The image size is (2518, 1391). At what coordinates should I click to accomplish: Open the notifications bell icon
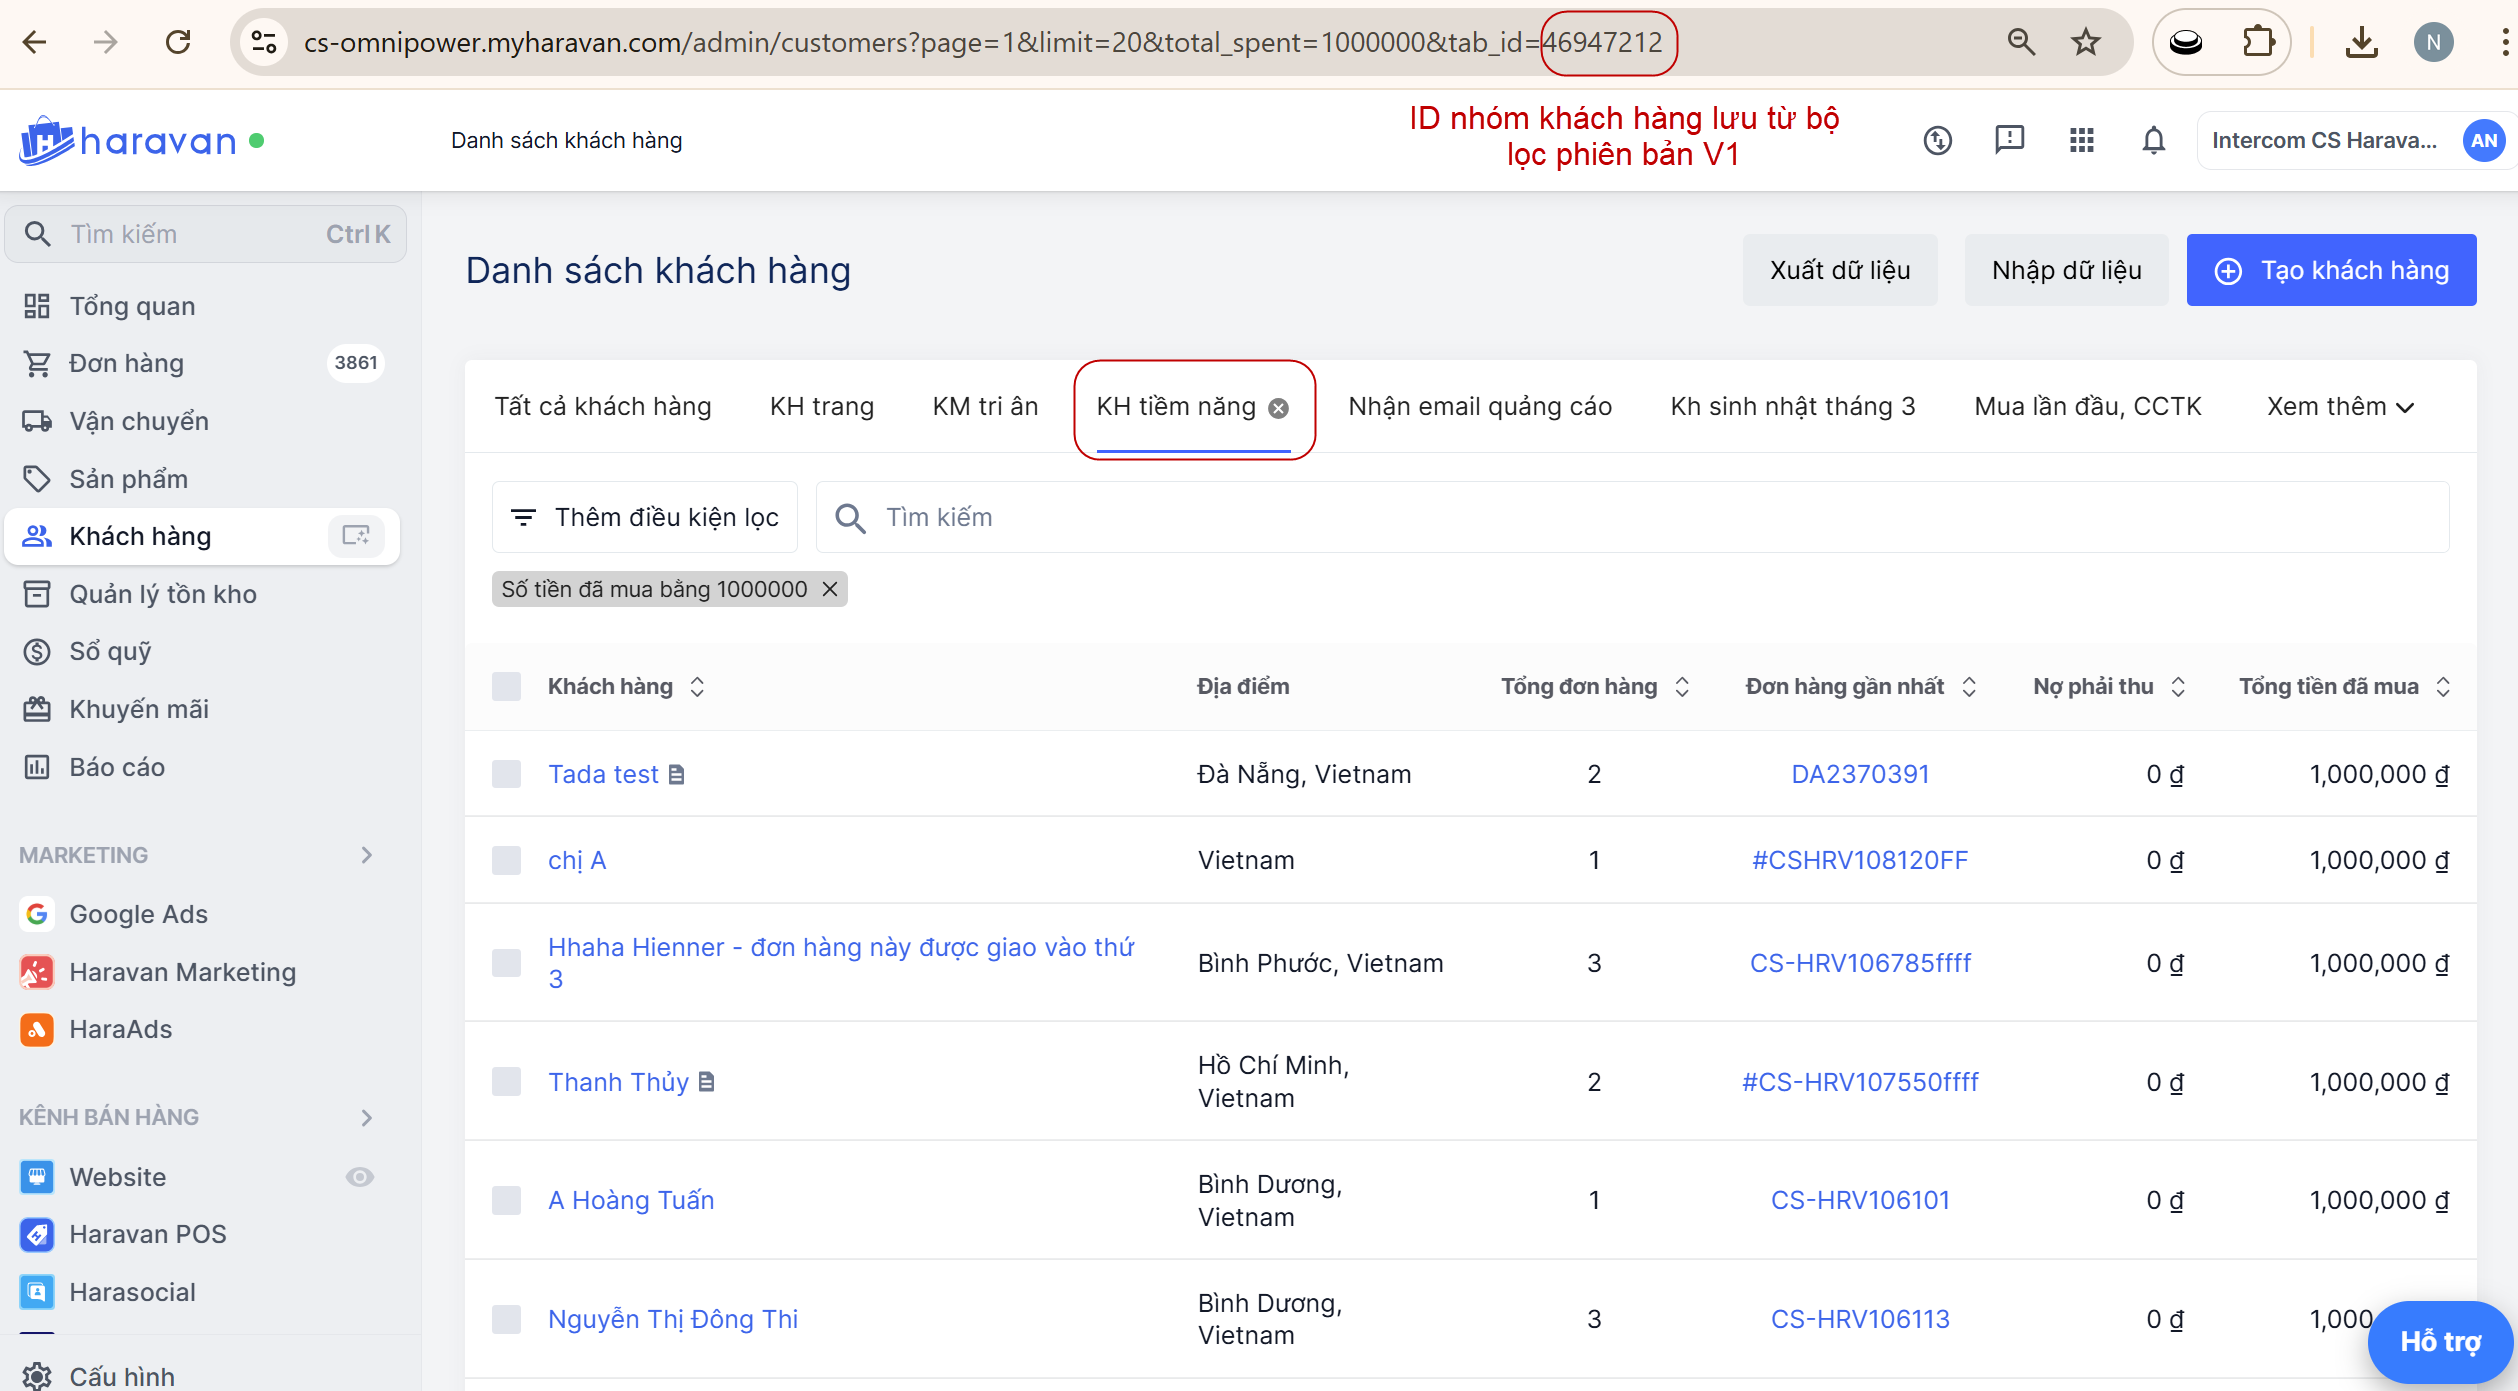(x=2153, y=140)
